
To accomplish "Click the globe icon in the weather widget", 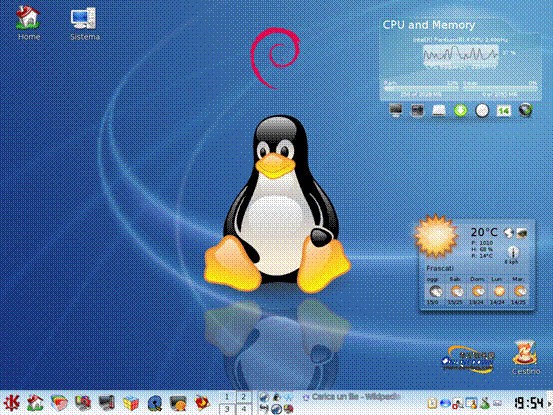I will (x=508, y=233).
